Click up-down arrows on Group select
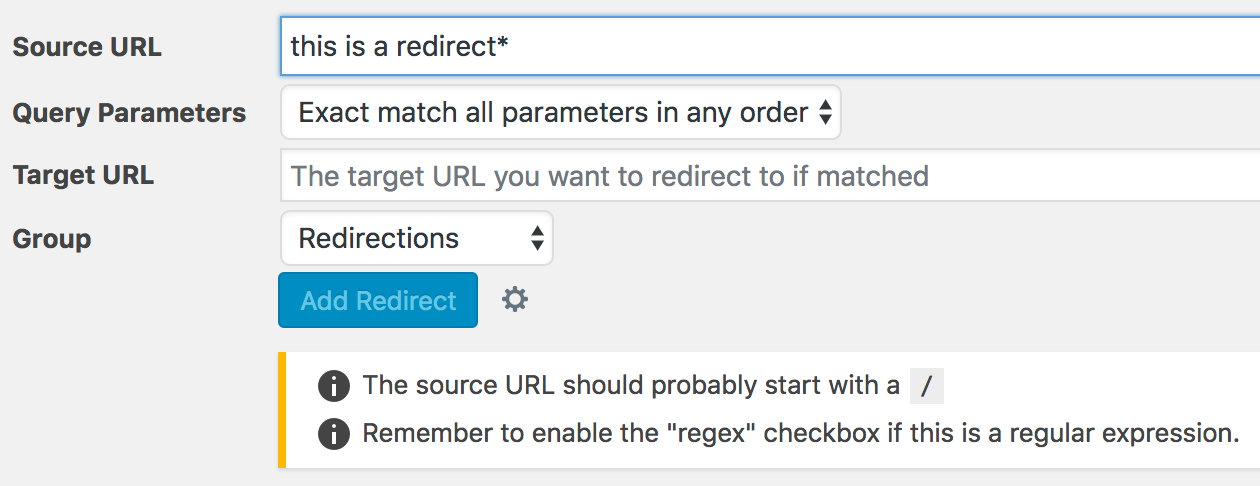 [537, 238]
